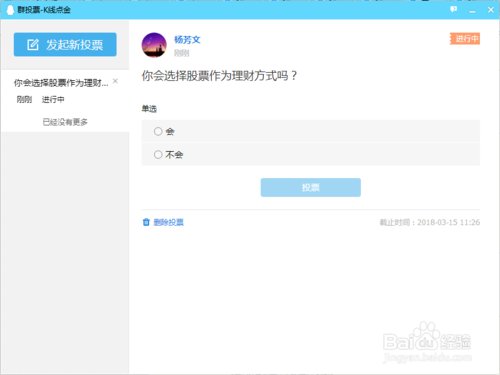Click the vote question title text

point(219,76)
